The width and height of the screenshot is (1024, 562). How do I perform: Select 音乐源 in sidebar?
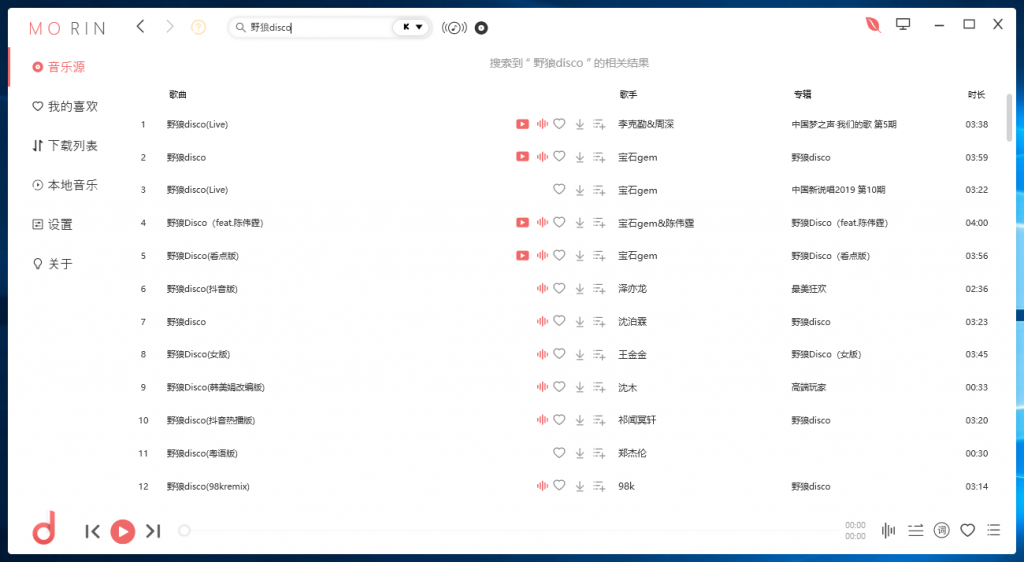[59, 67]
